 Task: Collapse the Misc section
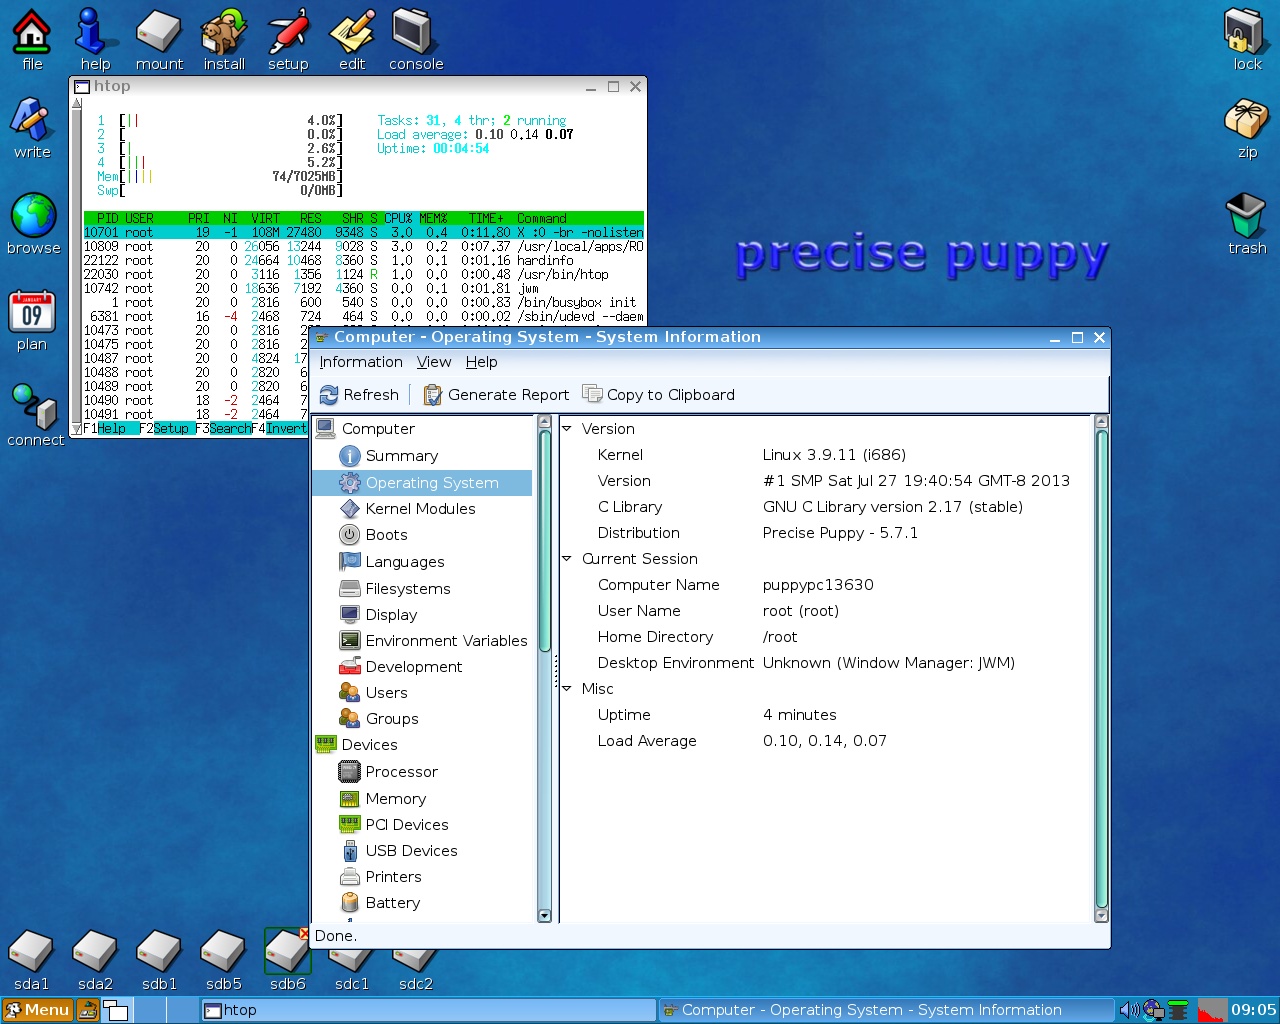[x=567, y=689]
